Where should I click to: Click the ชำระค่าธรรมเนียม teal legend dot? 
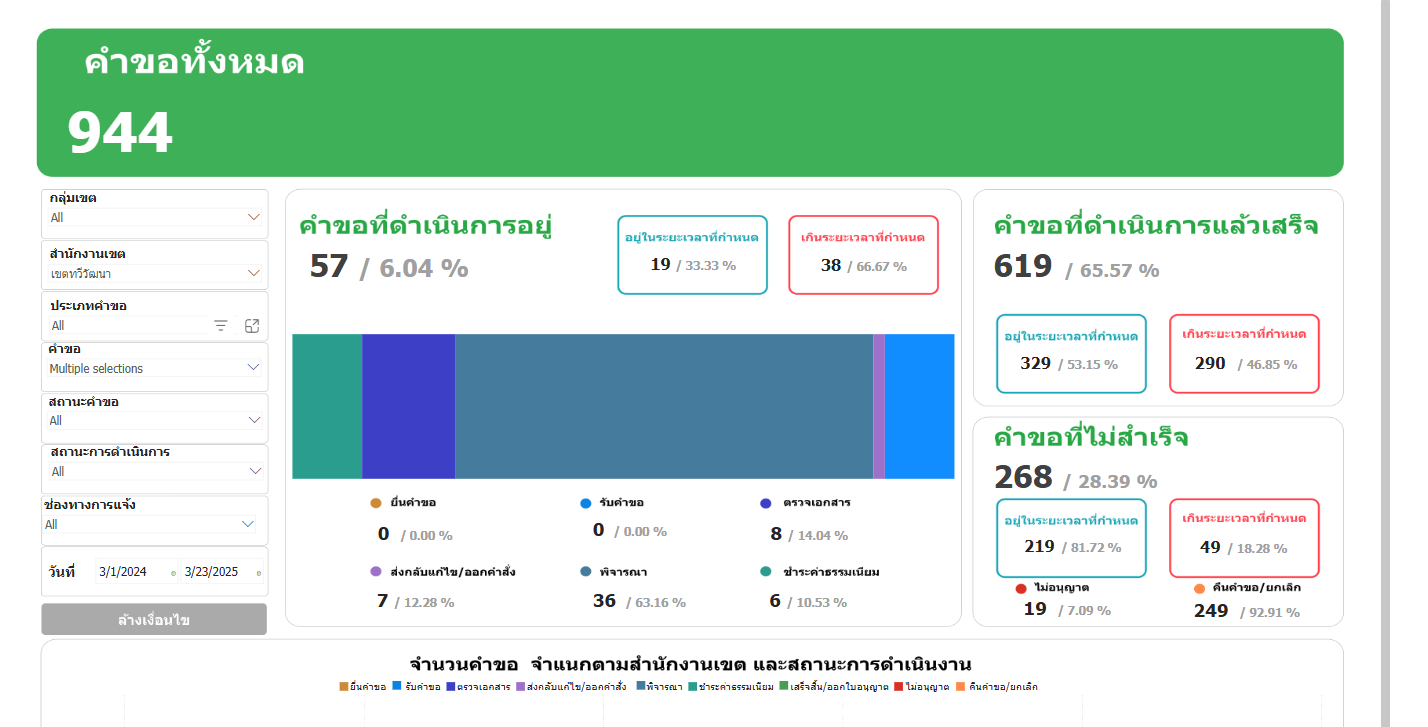[x=766, y=572]
